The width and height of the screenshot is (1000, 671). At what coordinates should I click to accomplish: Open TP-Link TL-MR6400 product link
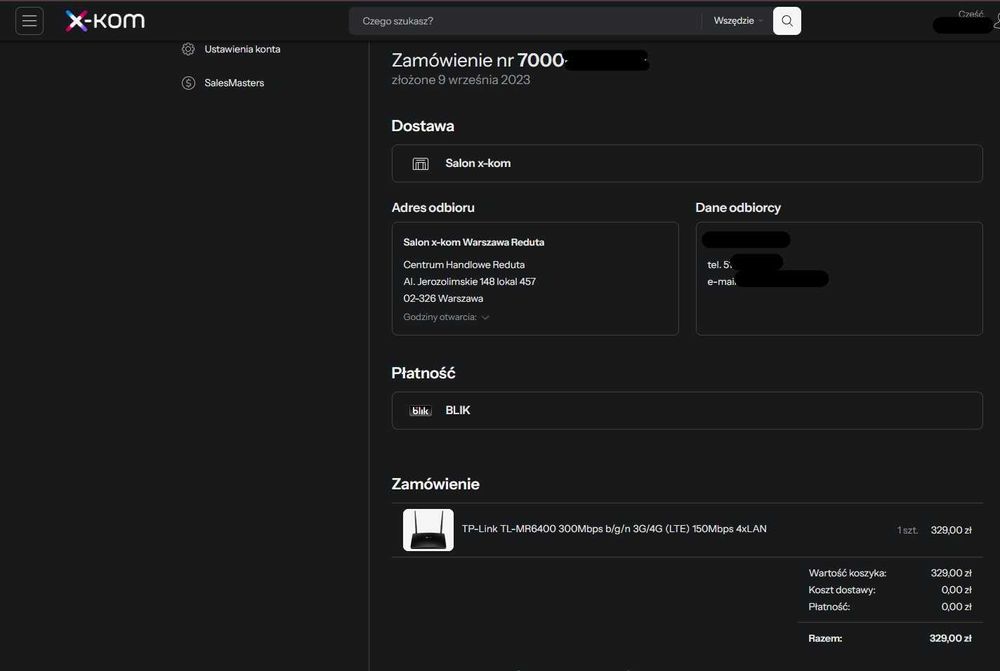[x=614, y=529]
